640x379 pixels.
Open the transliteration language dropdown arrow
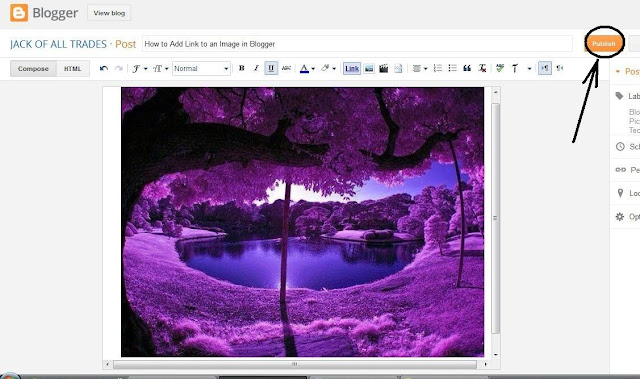[x=529, y=69]
